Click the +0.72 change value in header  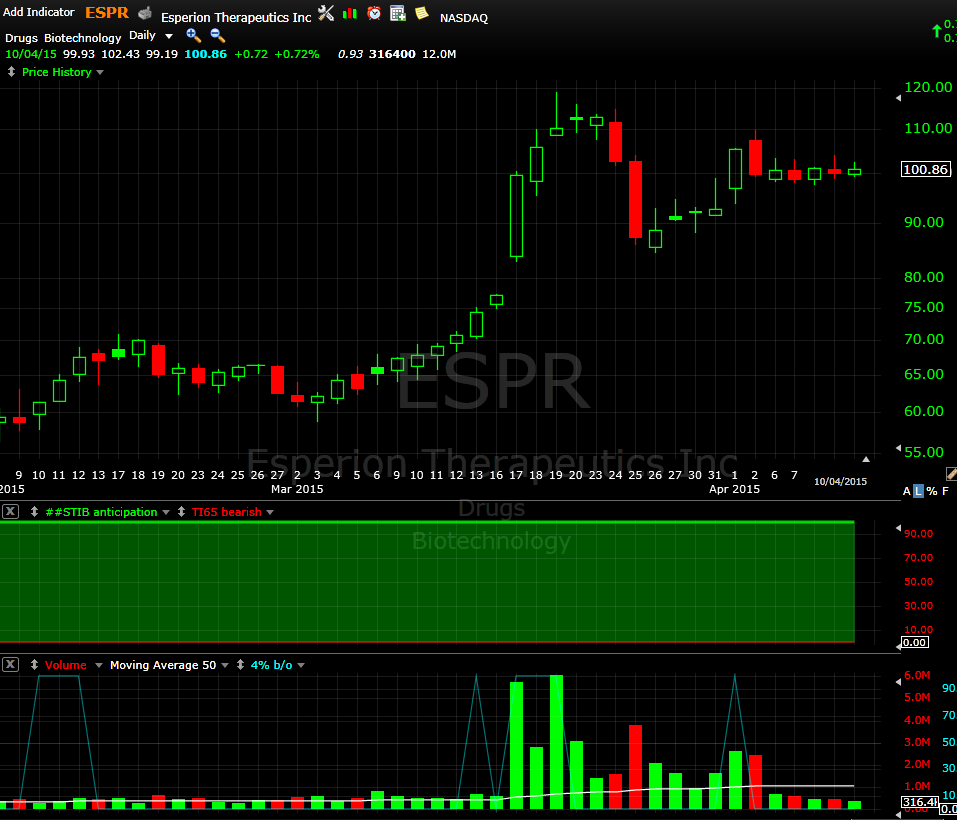pos(251,54)
